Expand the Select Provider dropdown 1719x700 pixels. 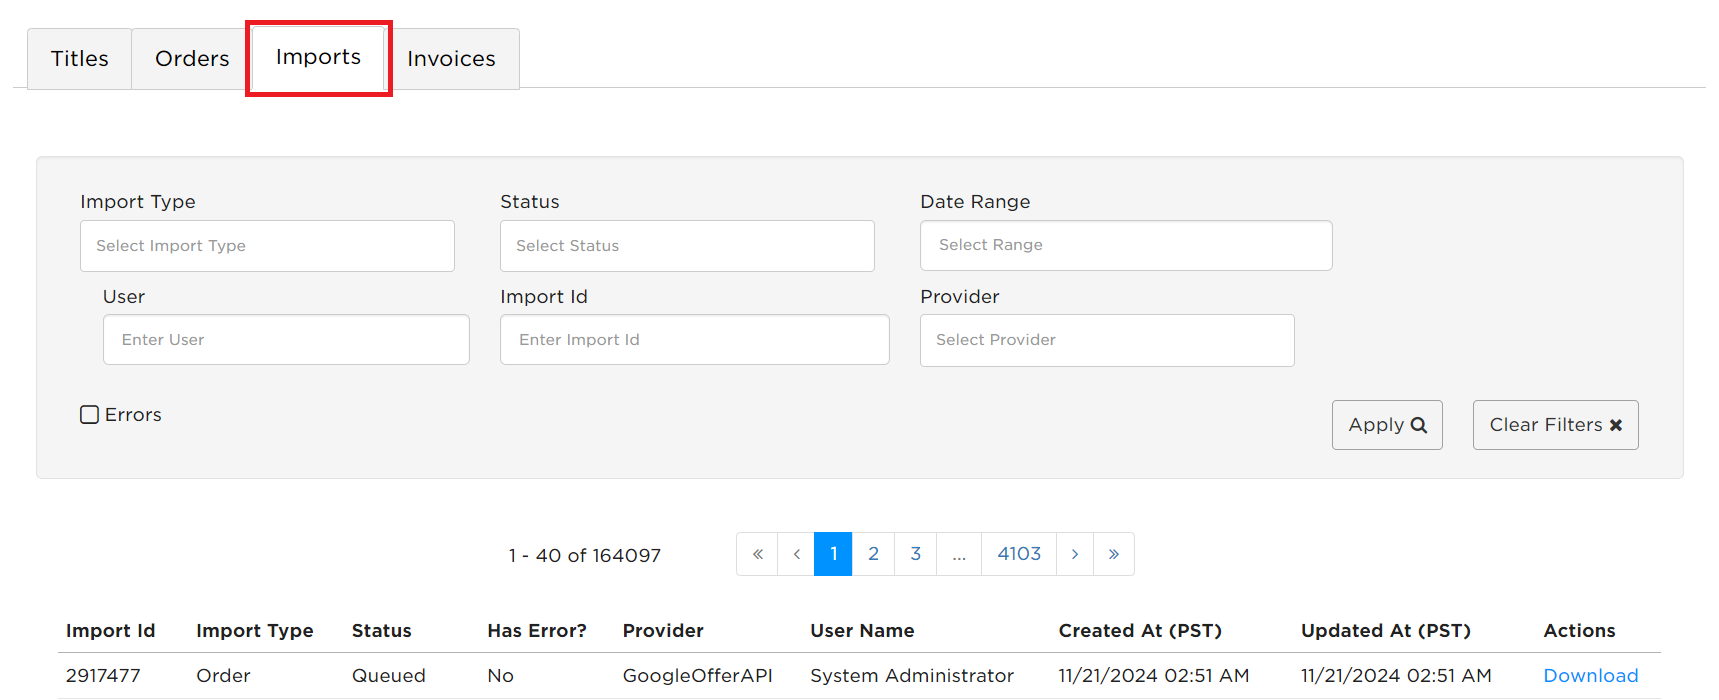(x=1107, y=340)
